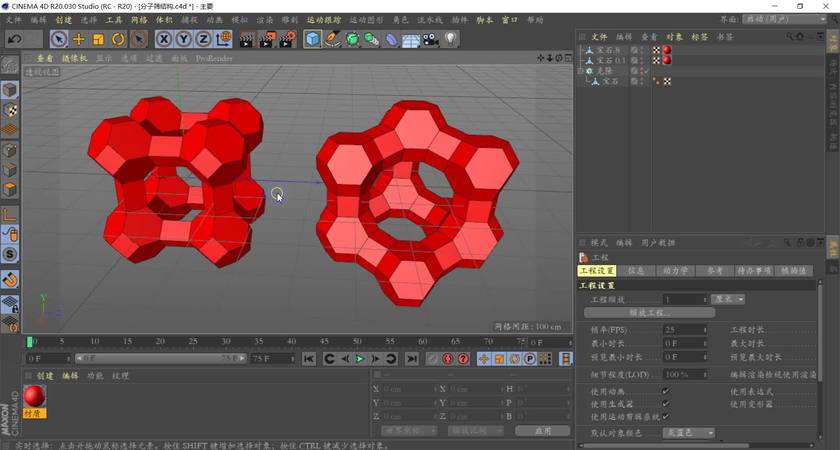Select the red 材质 material sphere

pos(36,397)
